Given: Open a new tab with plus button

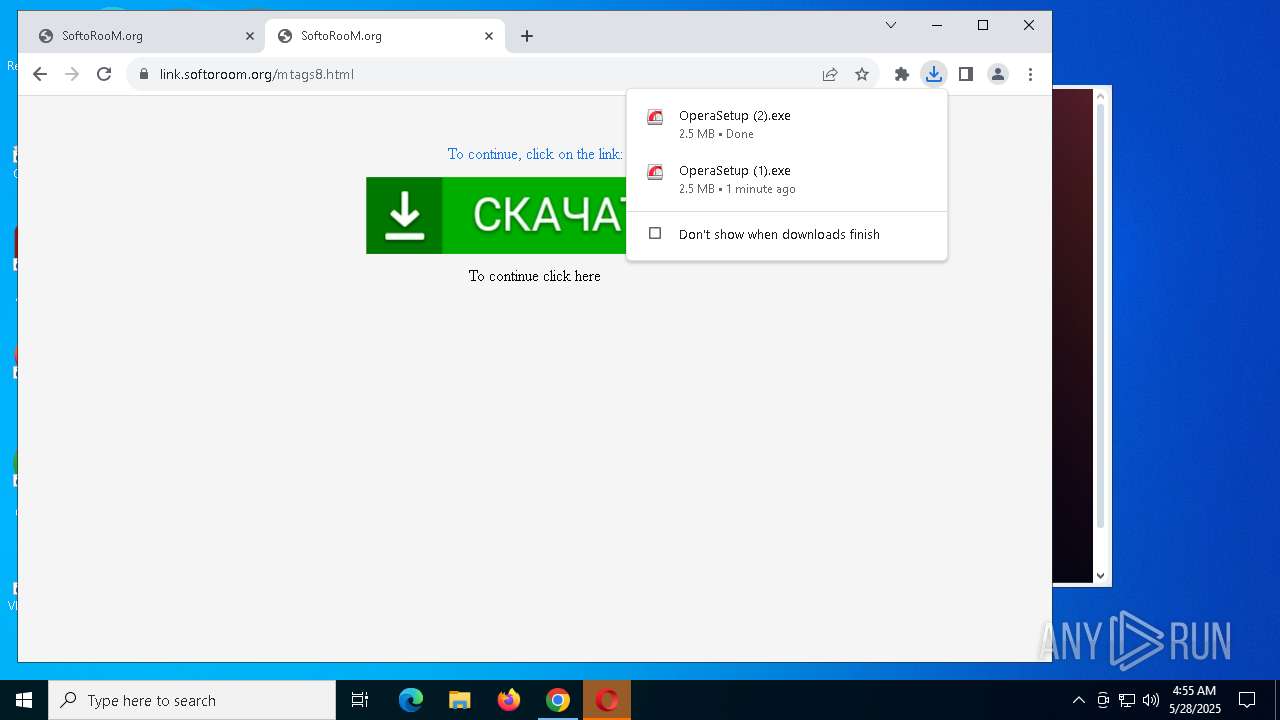Looking at the screenshot, I should [527, 36].
